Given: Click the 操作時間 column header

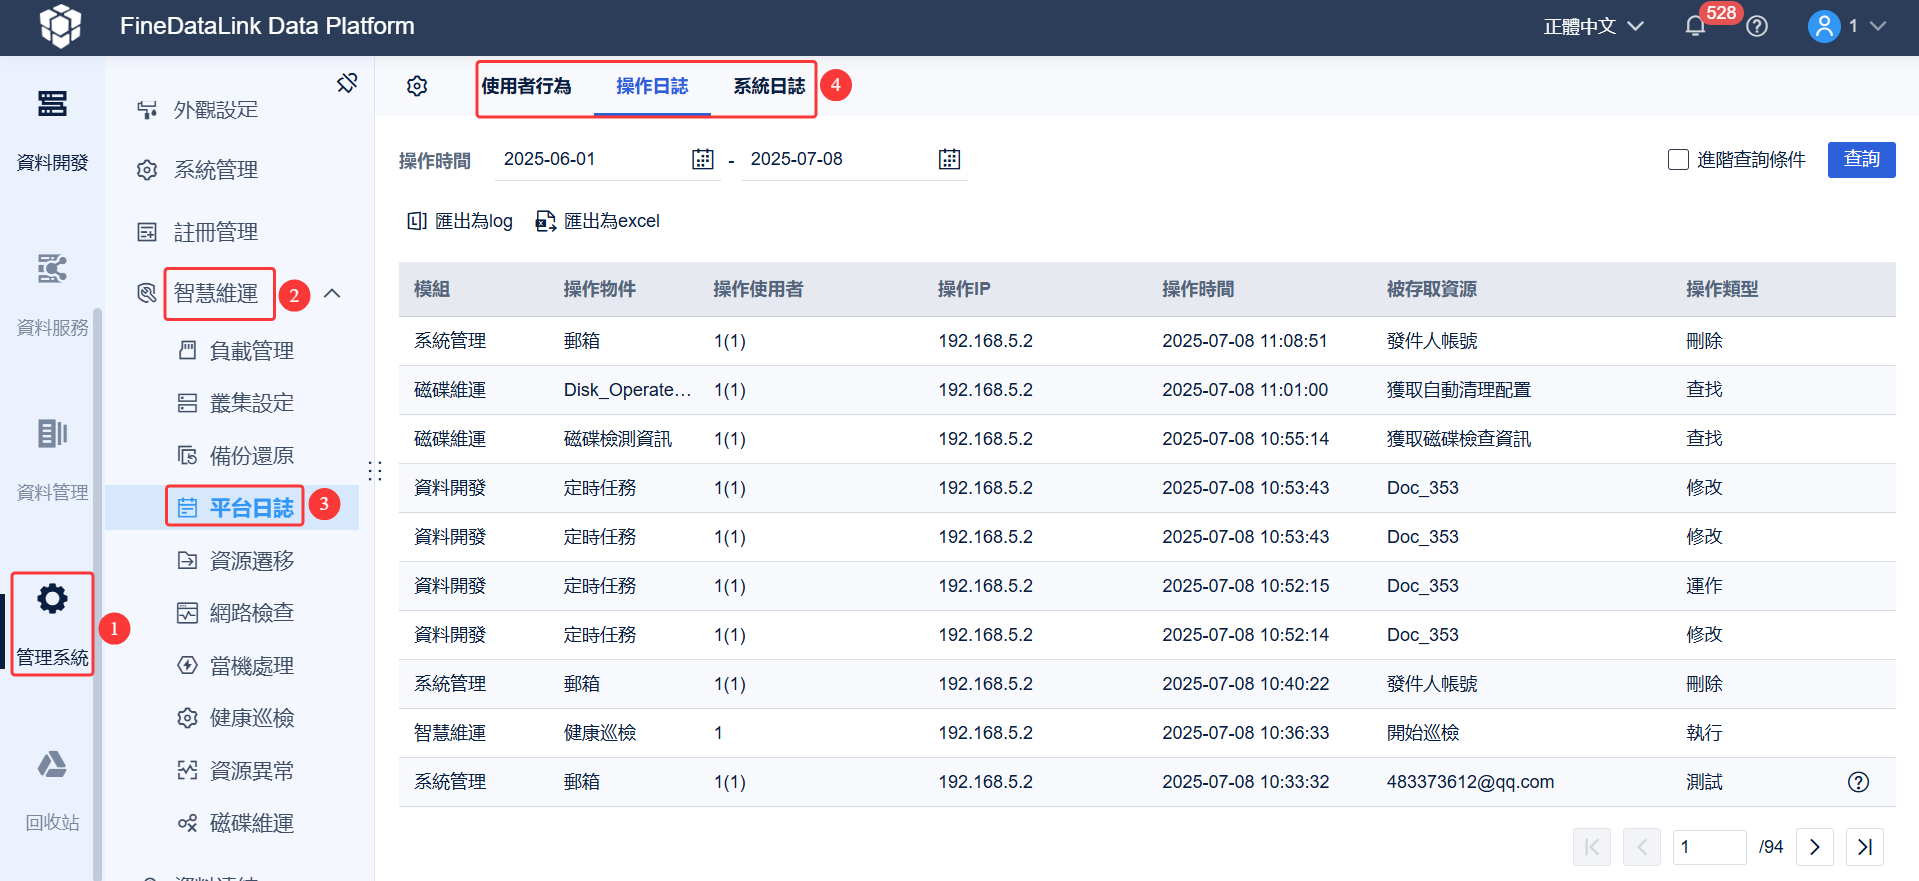Looking at the screenshot, I should coord(1198,289).
